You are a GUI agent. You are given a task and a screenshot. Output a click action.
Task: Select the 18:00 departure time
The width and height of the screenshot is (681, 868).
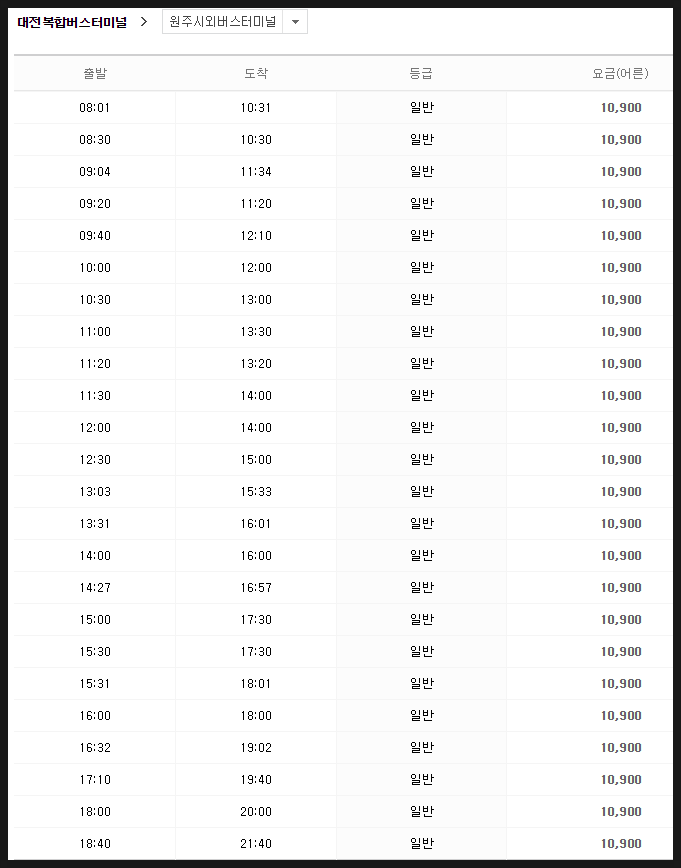(95, 812)
